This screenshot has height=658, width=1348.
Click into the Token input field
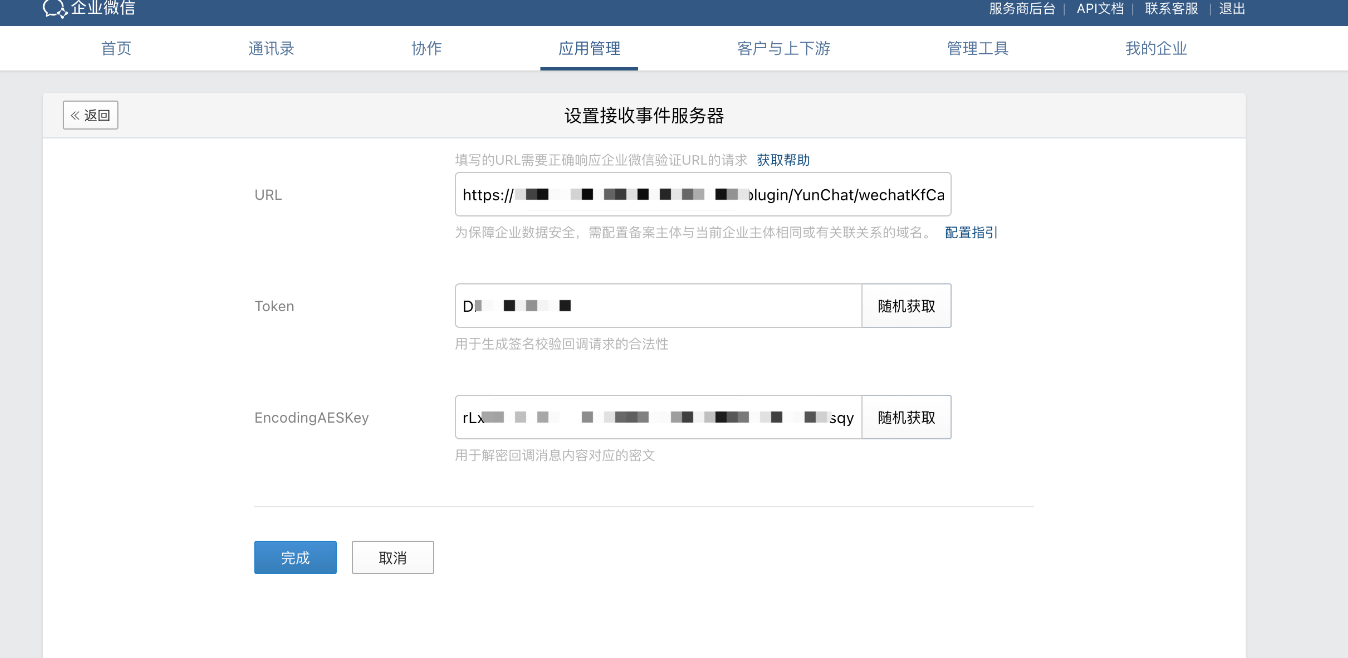(658, 306)
